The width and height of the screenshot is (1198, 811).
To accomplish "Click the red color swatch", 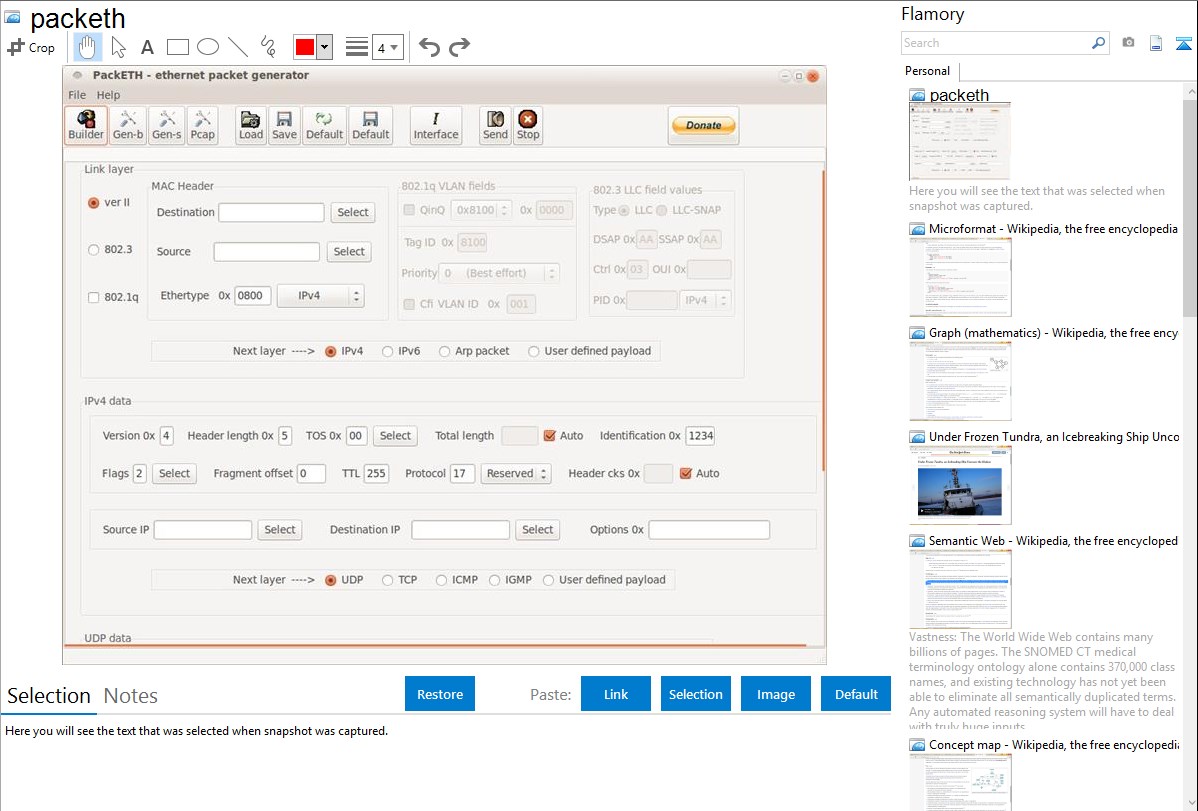I will 305,47.
